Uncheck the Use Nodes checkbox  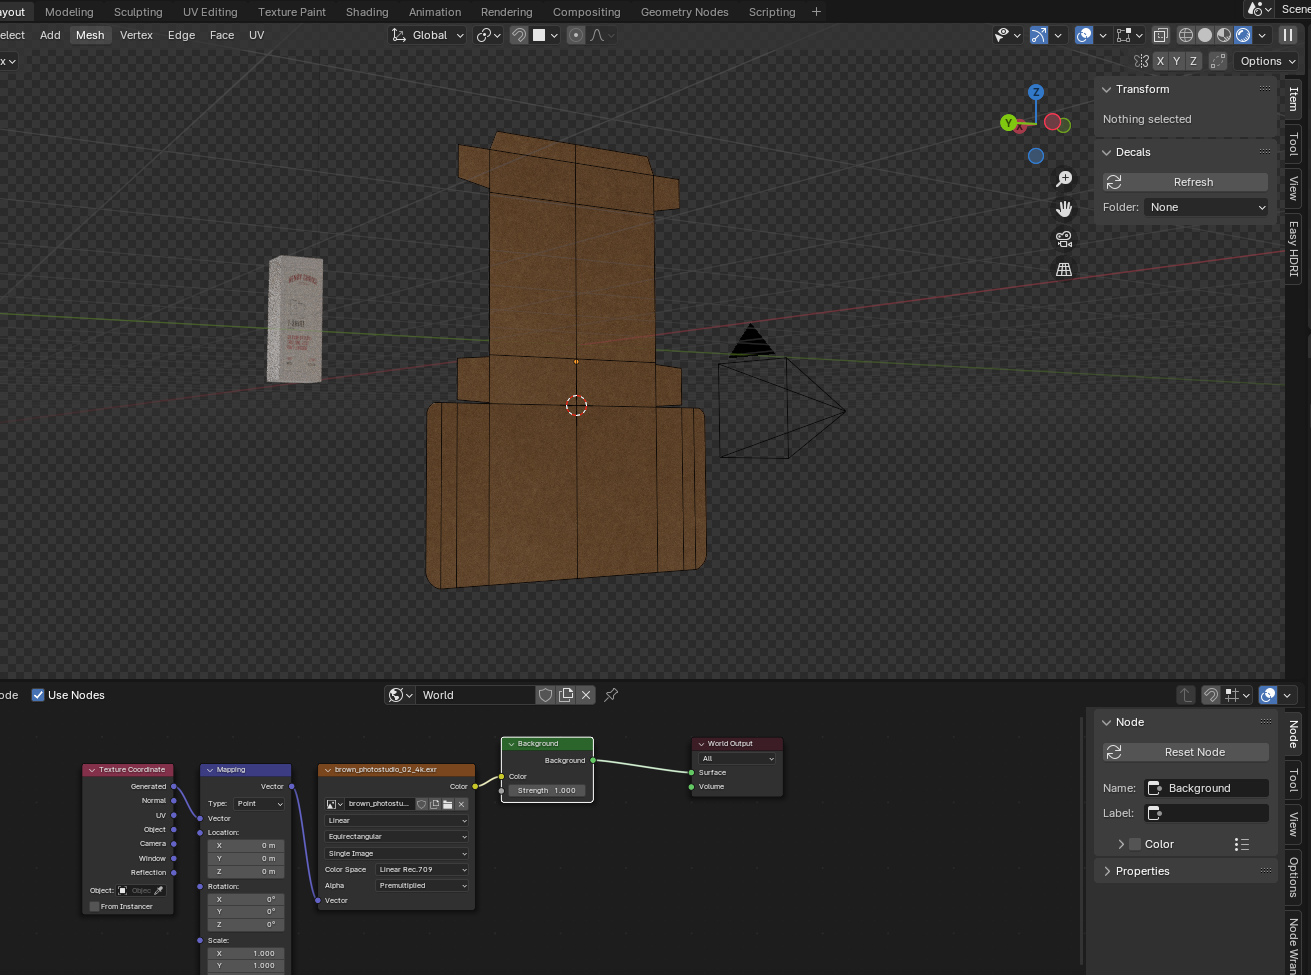coord(38,695)
